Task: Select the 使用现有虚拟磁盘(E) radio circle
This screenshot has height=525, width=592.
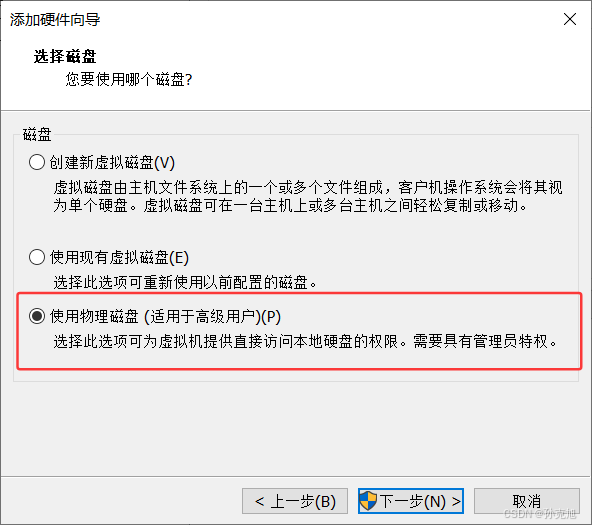Action: tap(37, 257)
